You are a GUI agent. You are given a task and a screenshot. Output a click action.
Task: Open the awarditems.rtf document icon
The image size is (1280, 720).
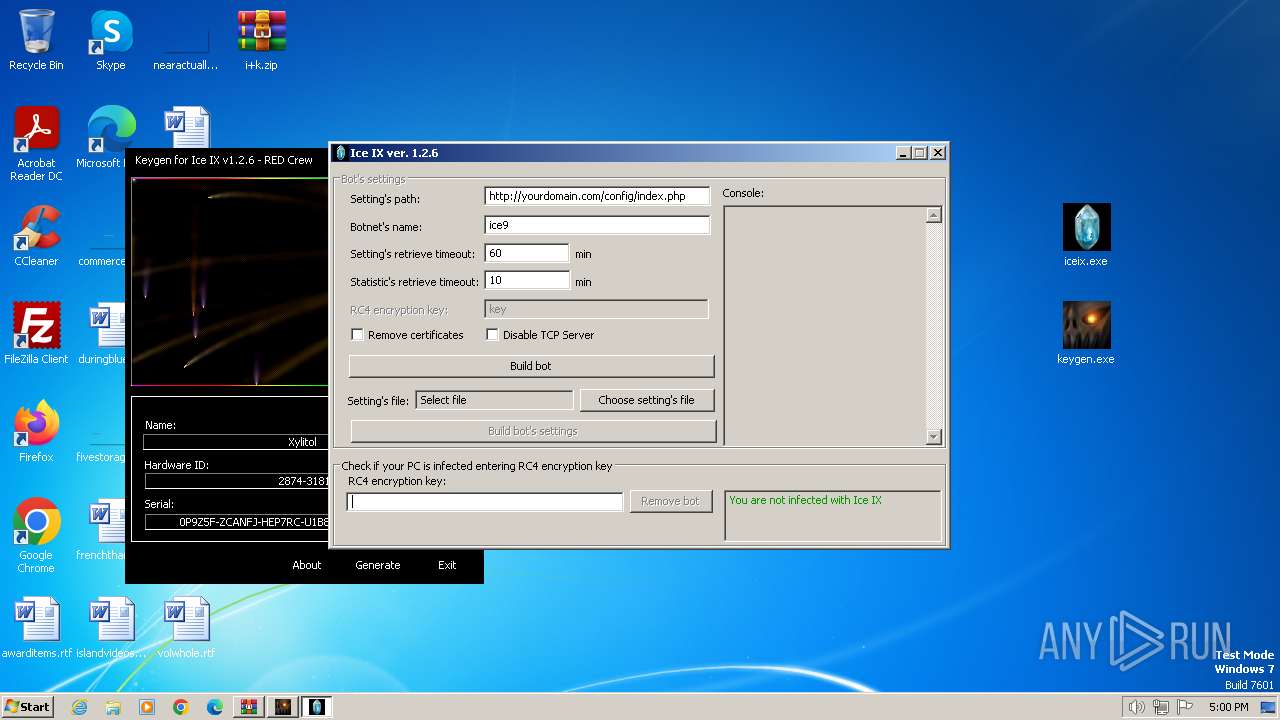[36, 628]
